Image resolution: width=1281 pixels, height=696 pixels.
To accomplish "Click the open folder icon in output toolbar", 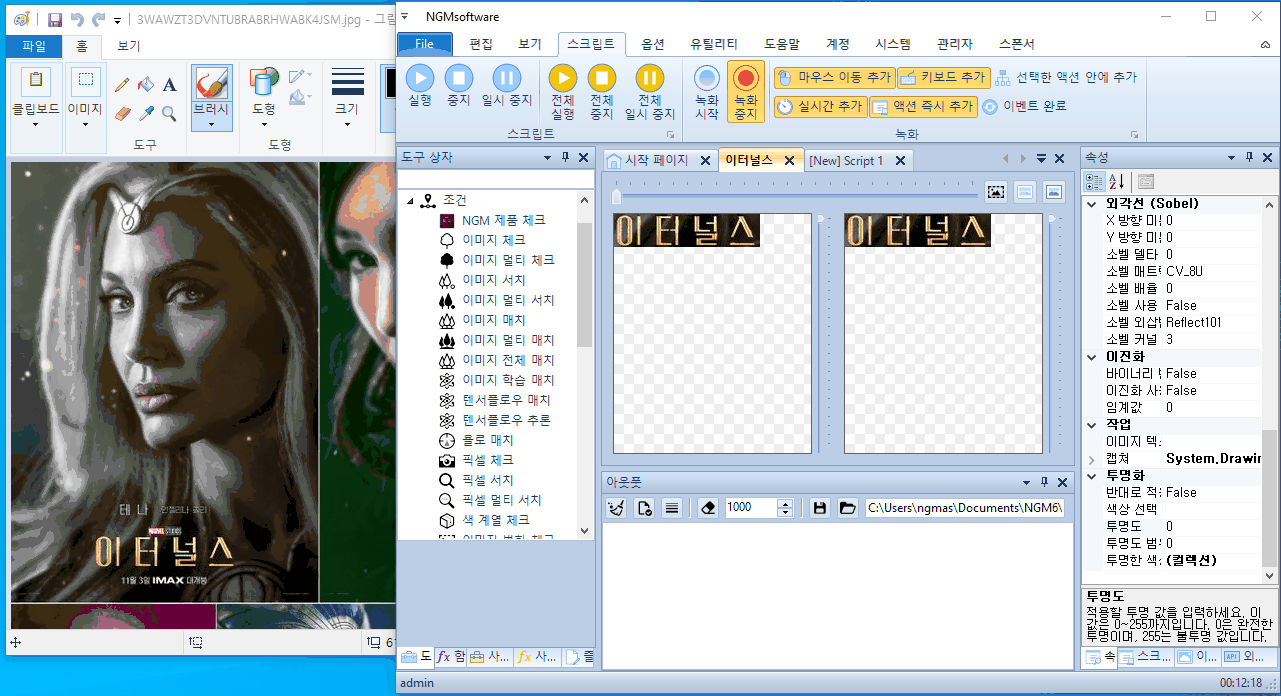I will click(847, 508).
